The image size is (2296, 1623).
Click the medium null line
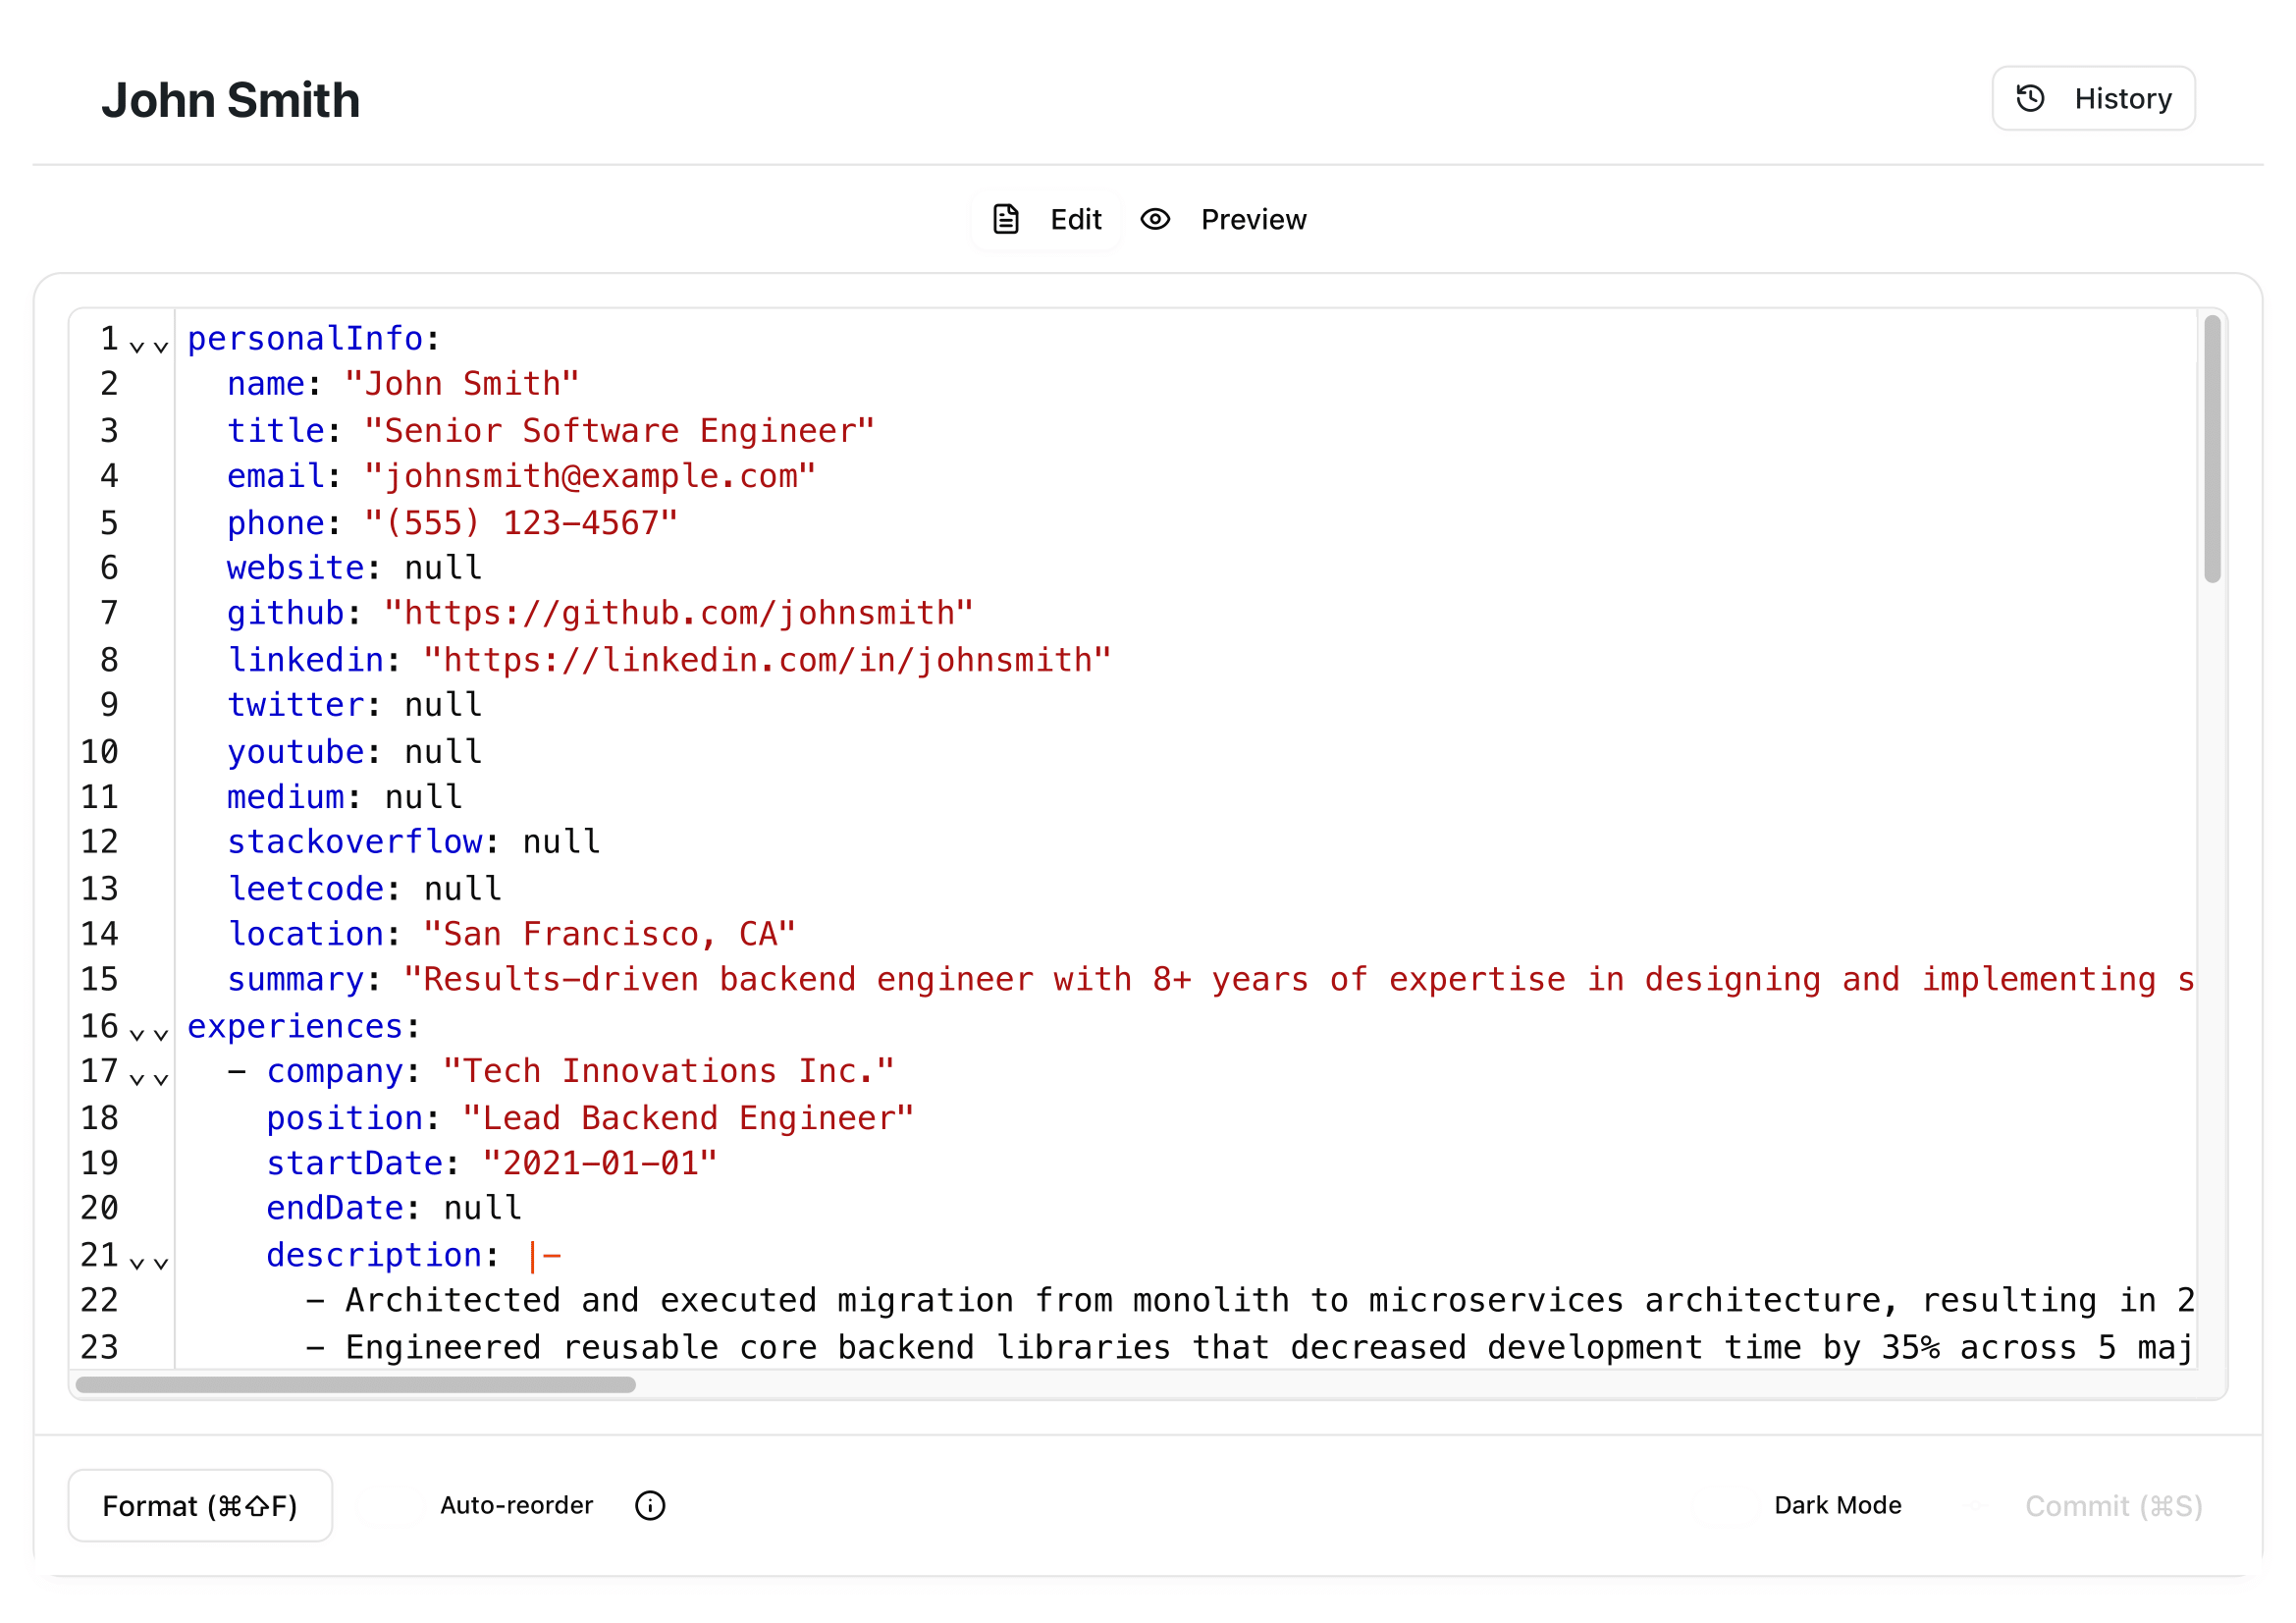(x=345, y=797)
